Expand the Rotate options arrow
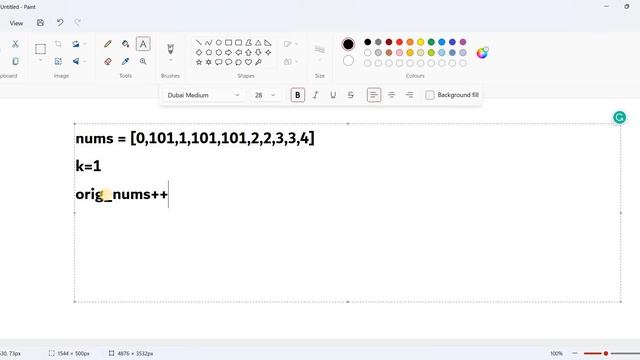 84,44
